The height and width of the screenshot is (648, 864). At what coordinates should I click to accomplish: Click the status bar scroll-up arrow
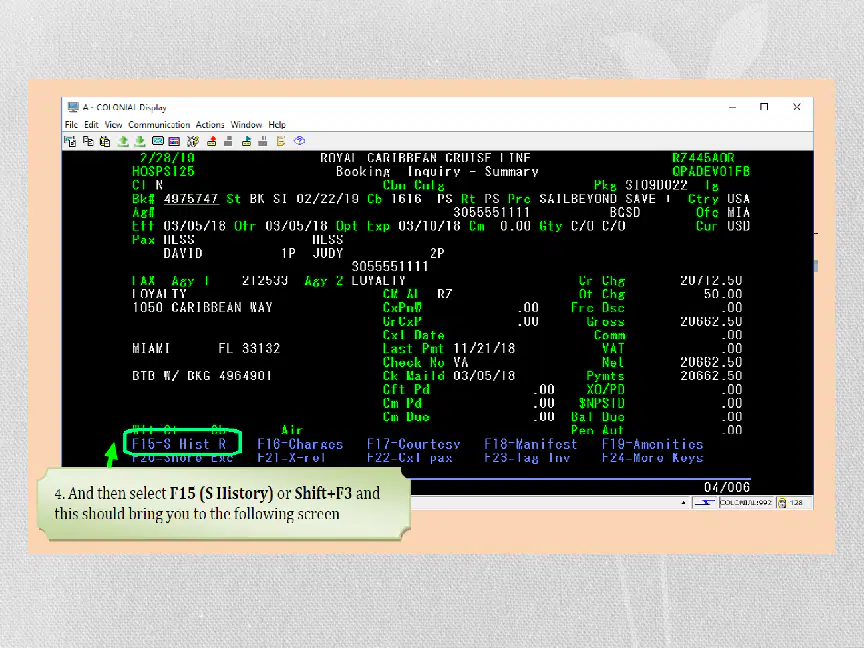point(683,503)
